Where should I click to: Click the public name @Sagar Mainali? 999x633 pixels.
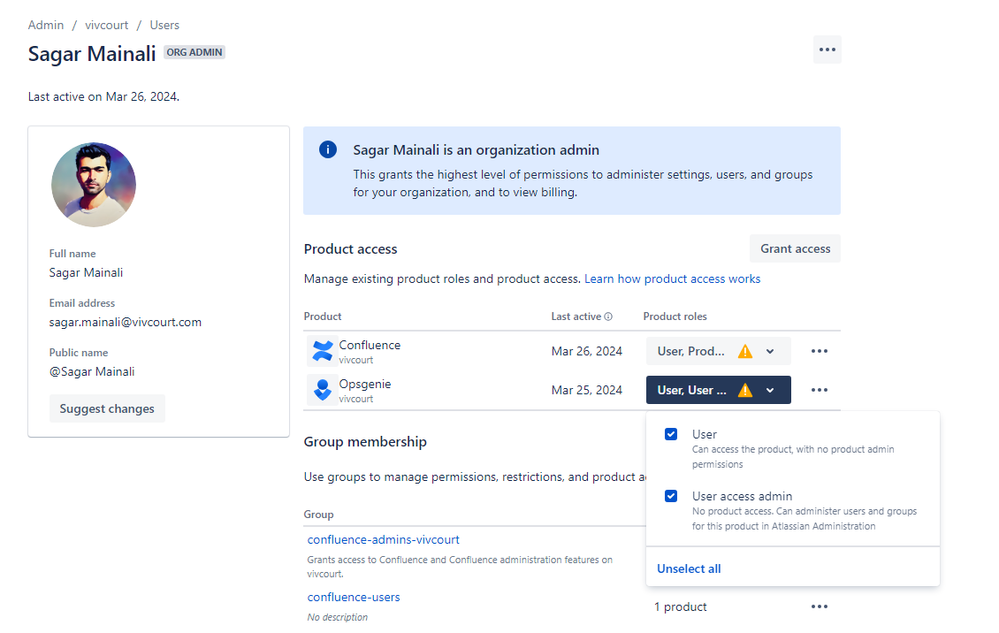[x=92, y=372]
